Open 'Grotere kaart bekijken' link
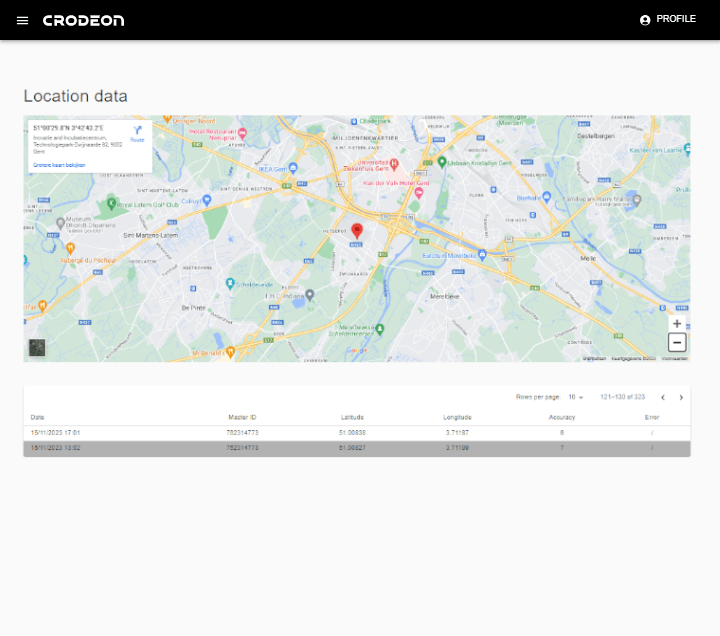 (x=59, y=164)
